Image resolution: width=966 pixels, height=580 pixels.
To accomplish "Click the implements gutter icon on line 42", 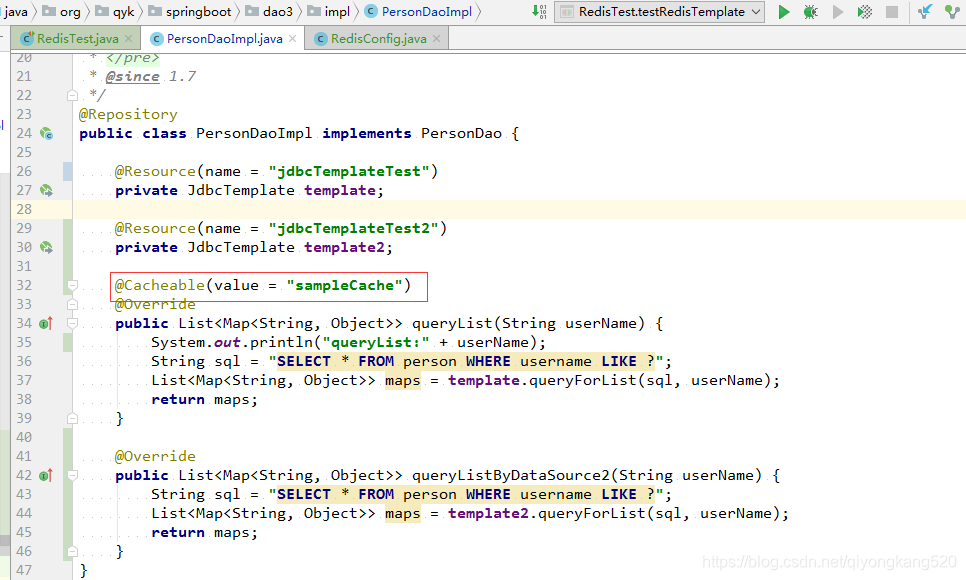I will (x=46, y=475).
